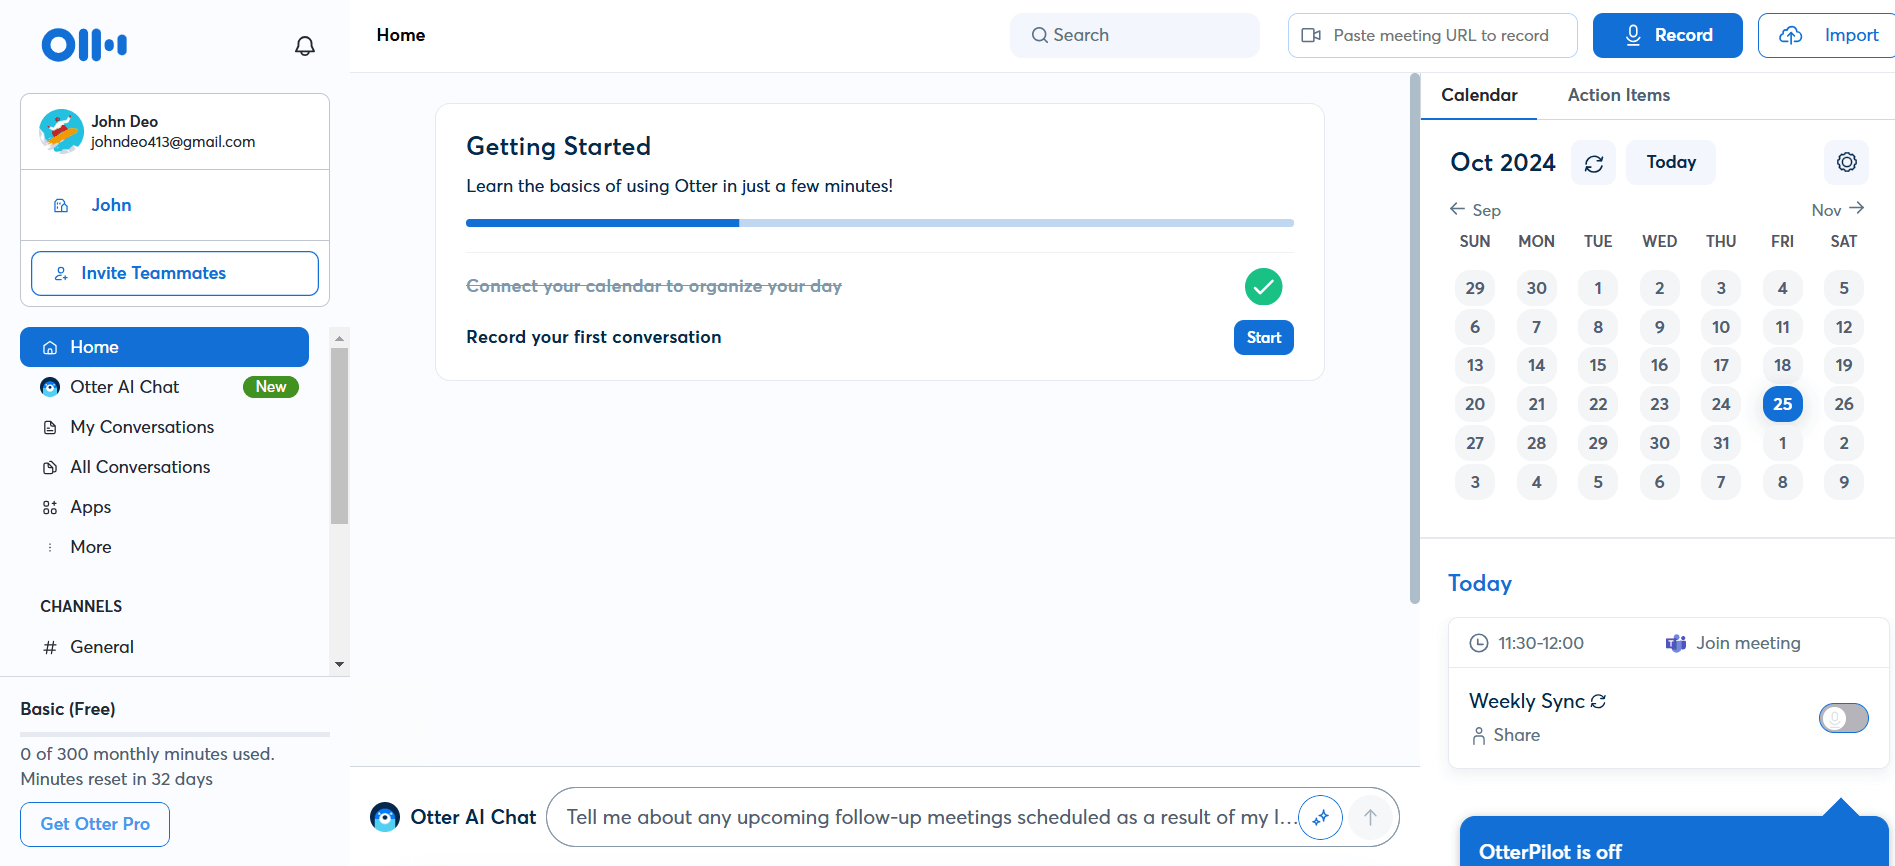The image size is (1895, 866).
Task: Select October 18 on the calendar
Action: tap(1781, 365)
